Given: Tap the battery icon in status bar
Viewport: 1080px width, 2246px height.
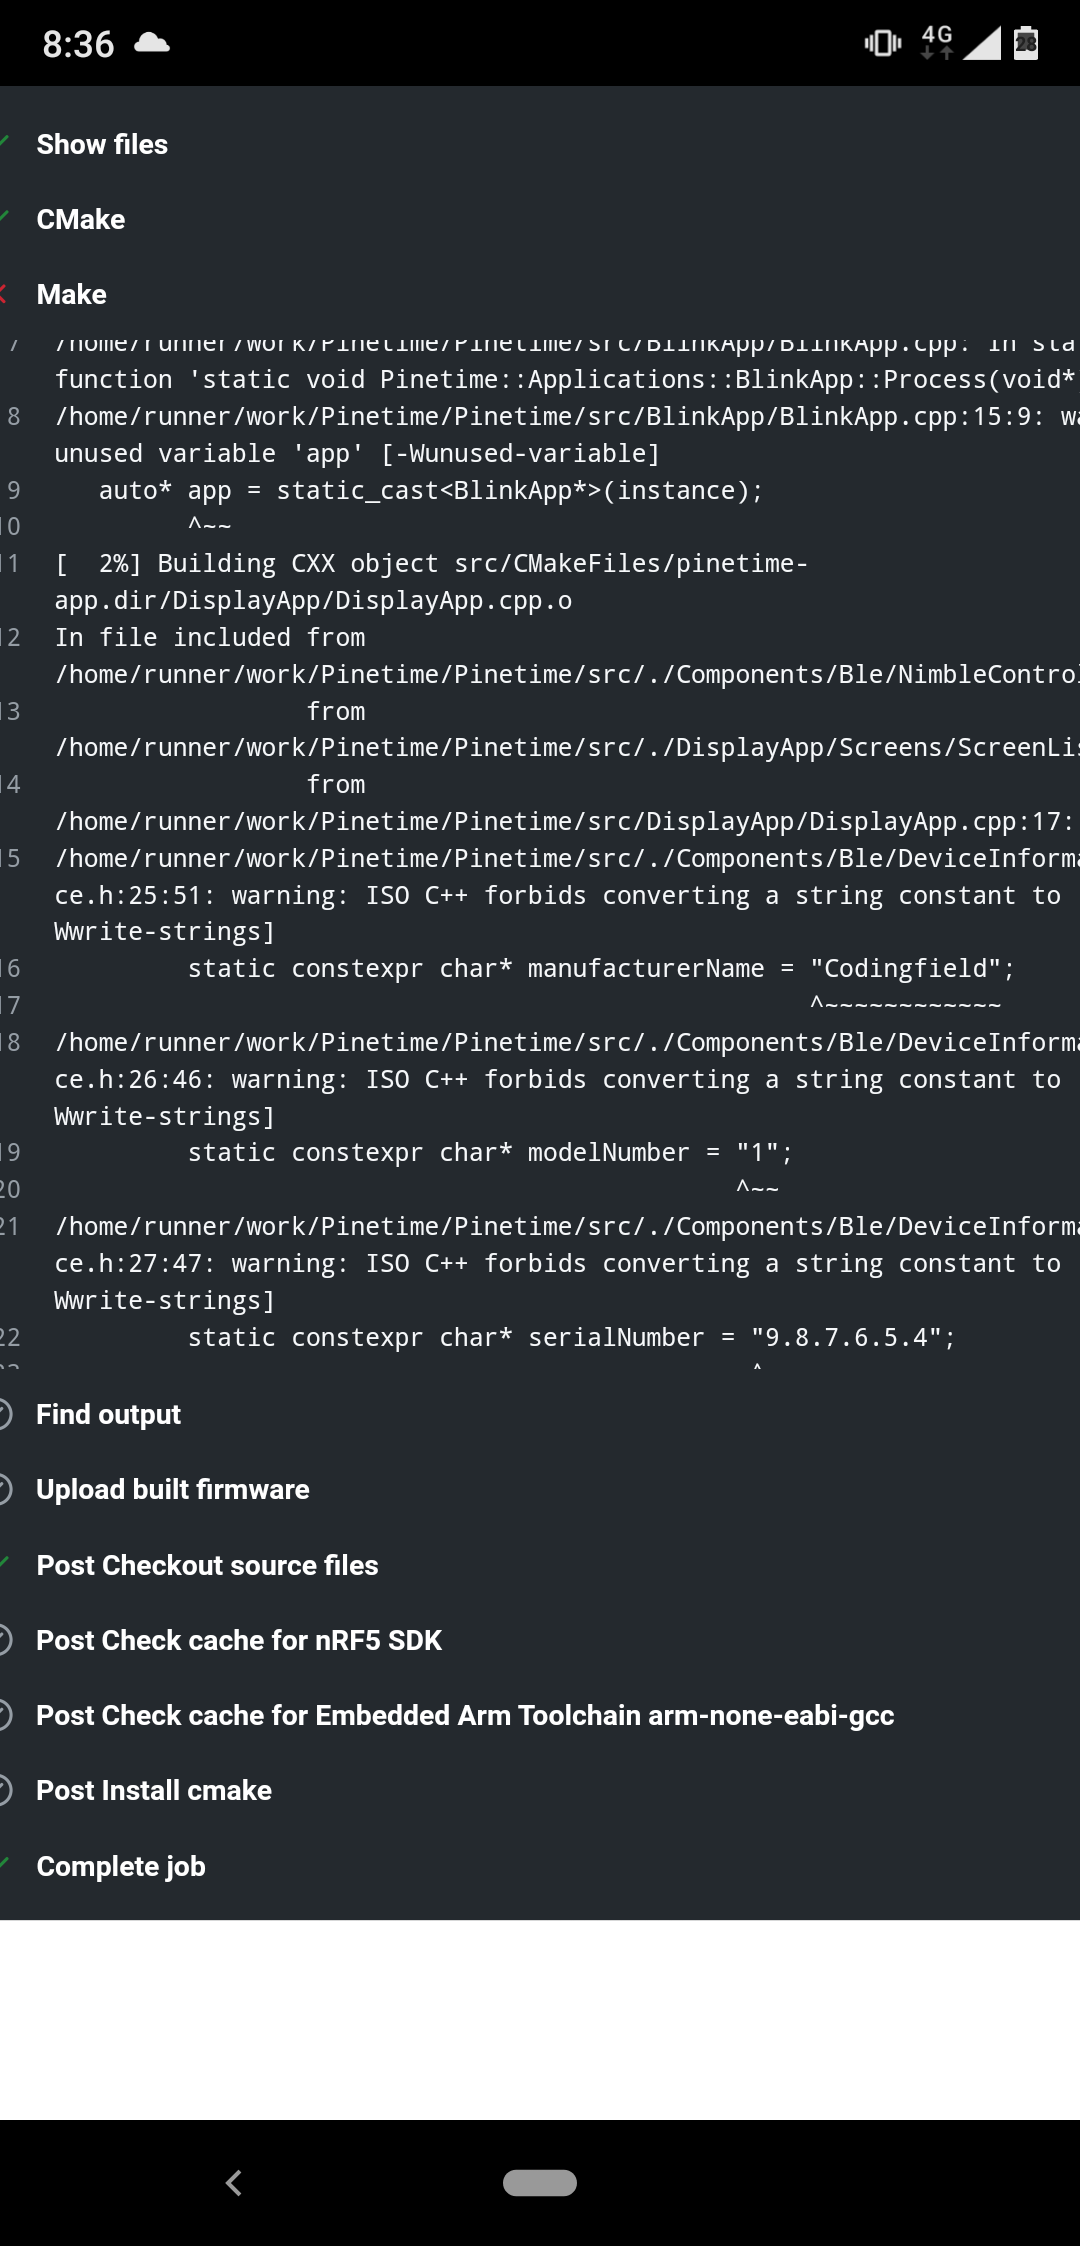Looking at the screenshot, I should [x=1026, y=43].
